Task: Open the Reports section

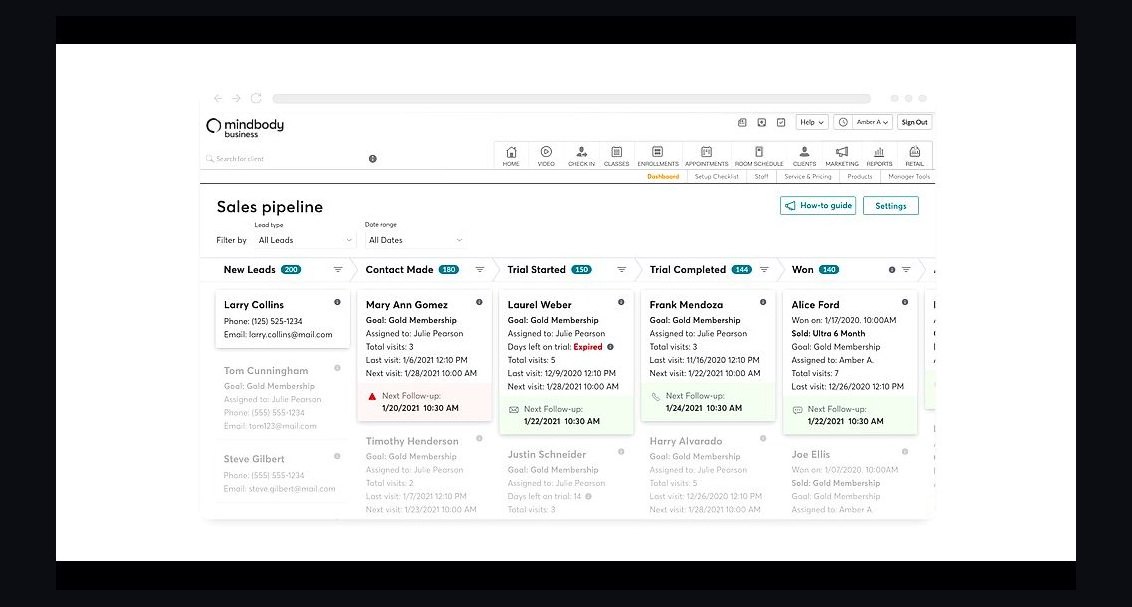Action: [879, 156]
